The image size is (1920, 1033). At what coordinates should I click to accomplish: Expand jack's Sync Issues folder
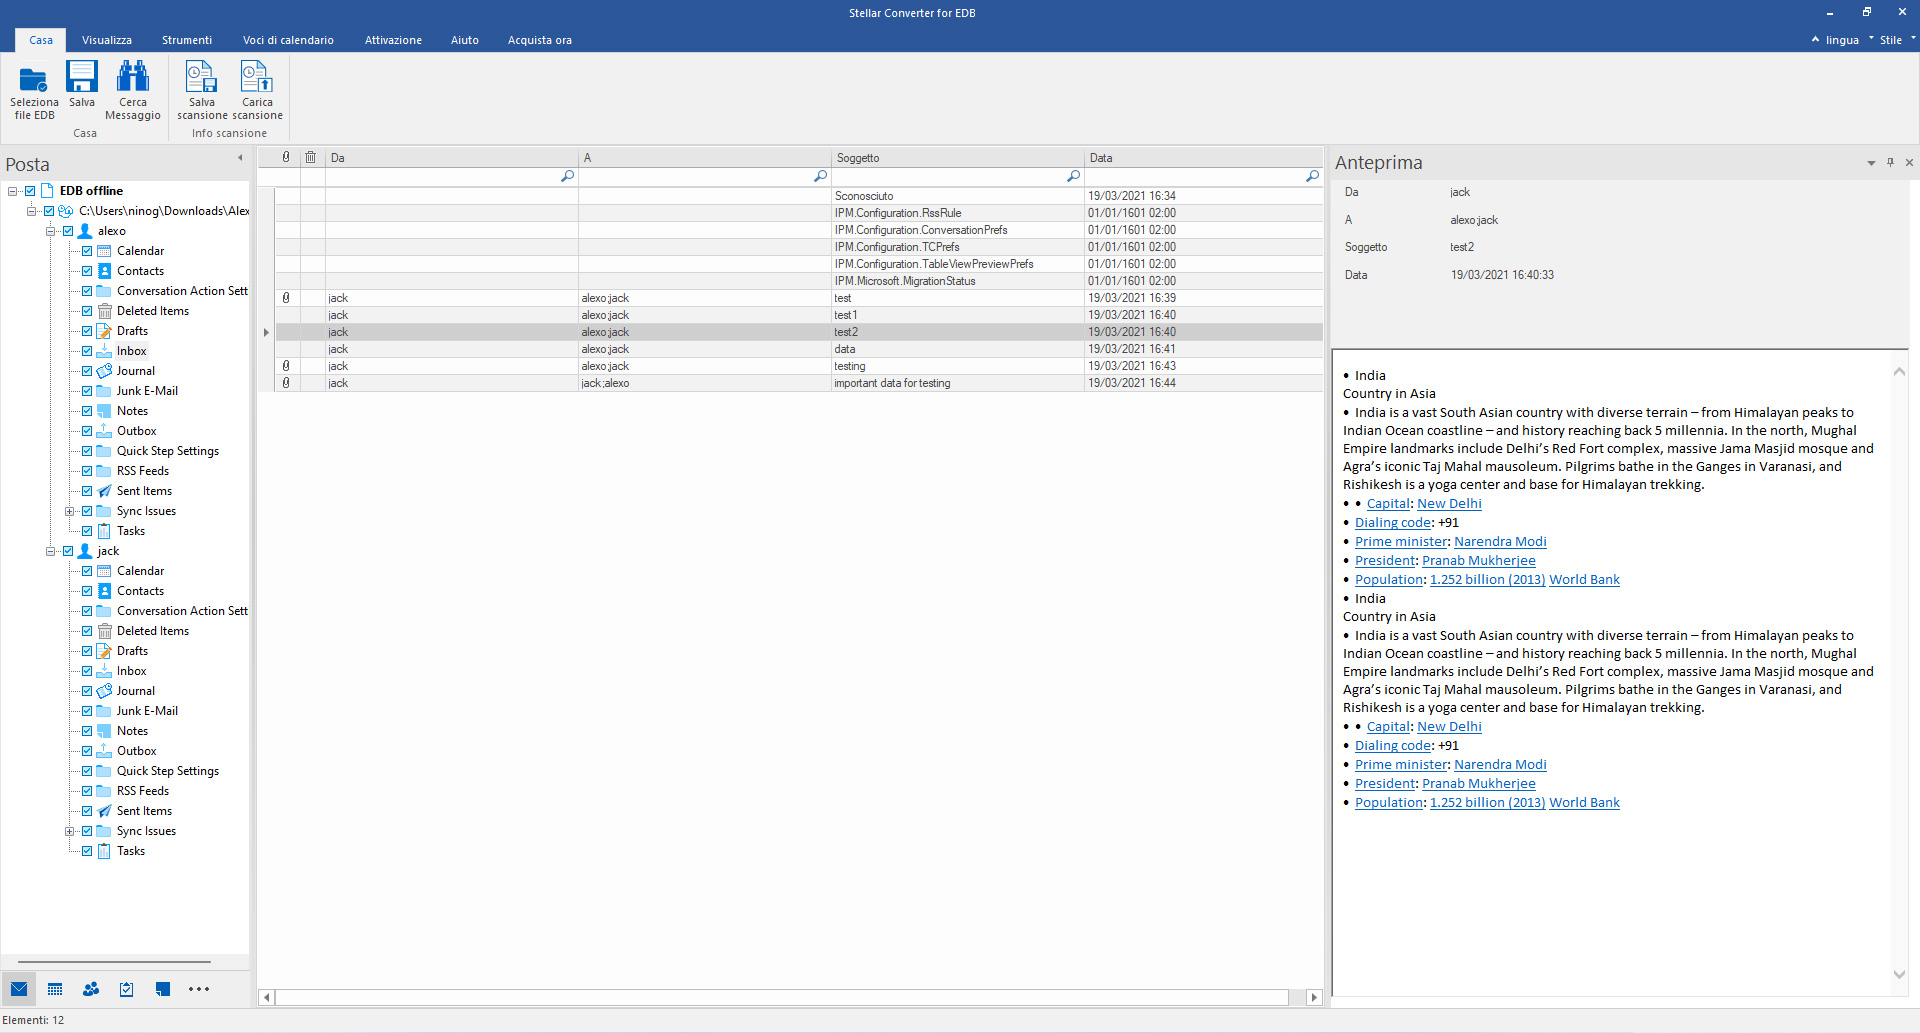69,831
